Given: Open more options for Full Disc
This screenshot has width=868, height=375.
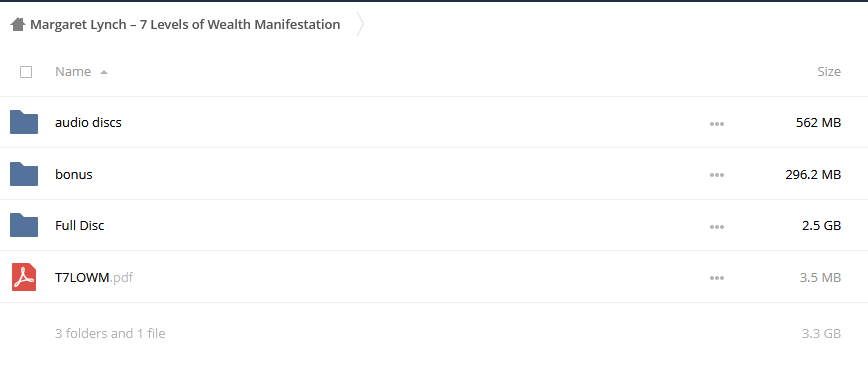Looking at the screenshot, I should tap(717, 227).
